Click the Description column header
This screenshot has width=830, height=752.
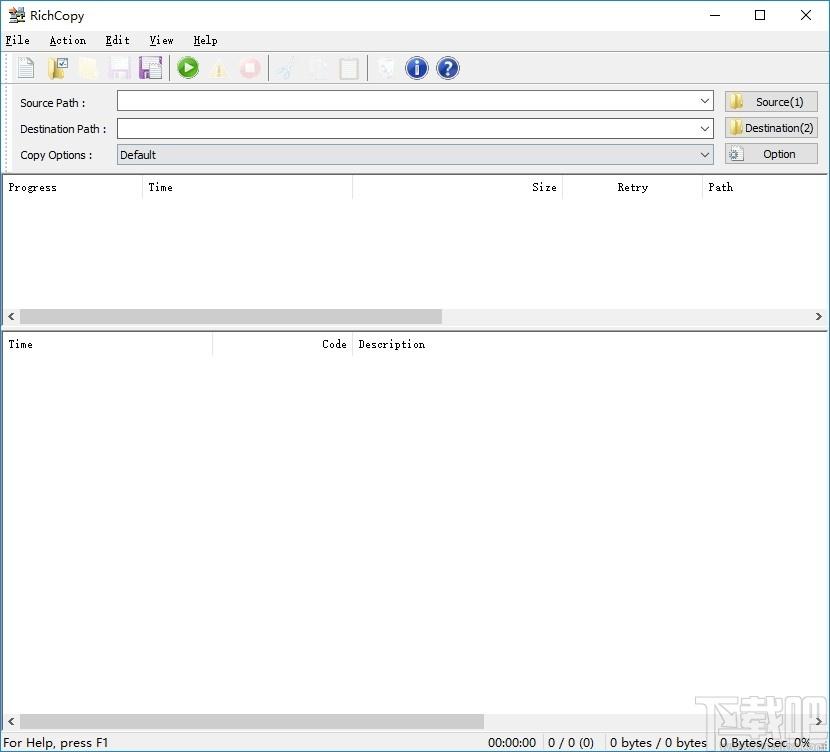tap(590, 345)
